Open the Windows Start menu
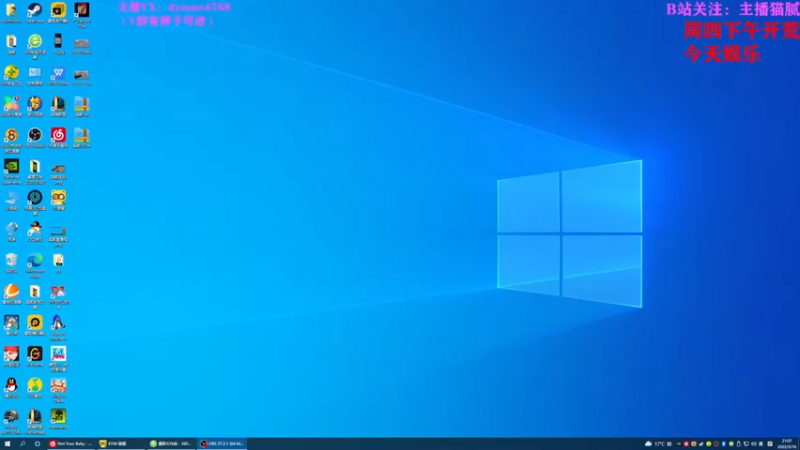This screenshot has width=800, height=450. click(7, 443)
